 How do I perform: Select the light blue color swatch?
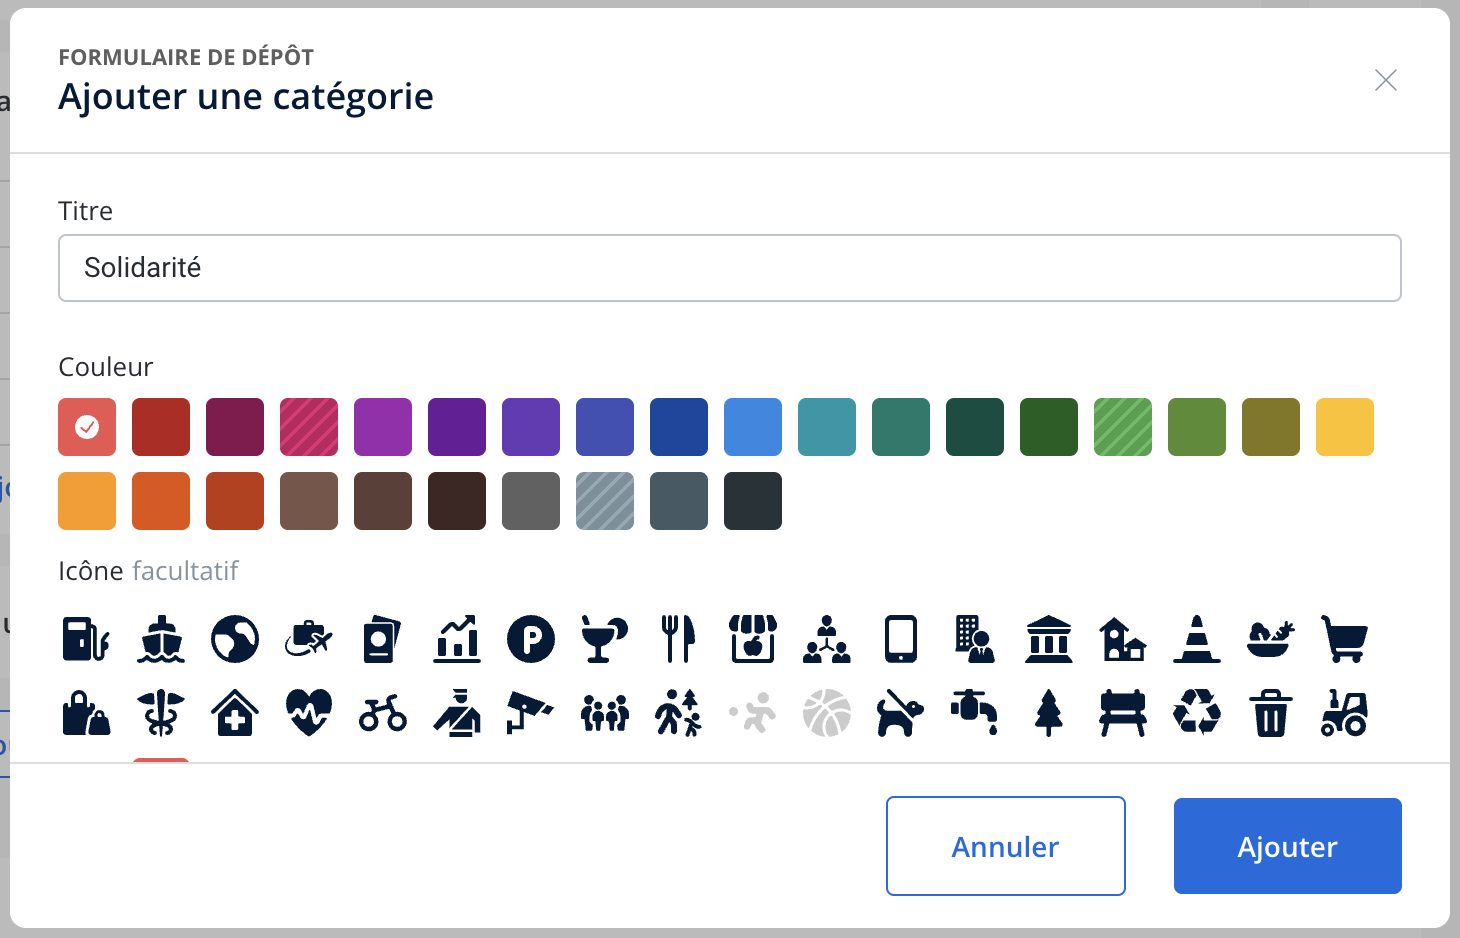[753, 427]
